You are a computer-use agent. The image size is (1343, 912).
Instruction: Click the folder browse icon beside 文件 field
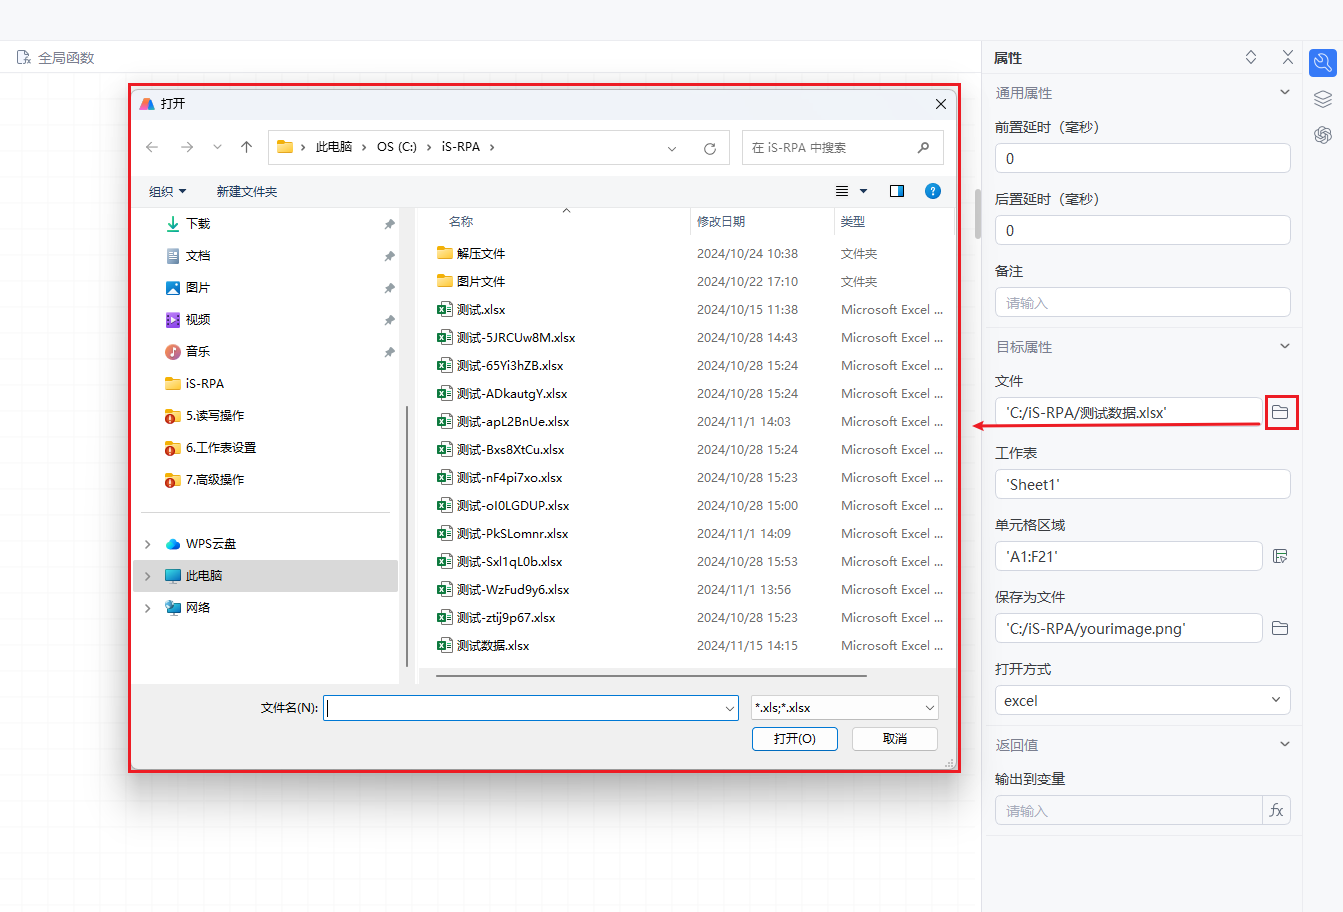pos(1280,412)
